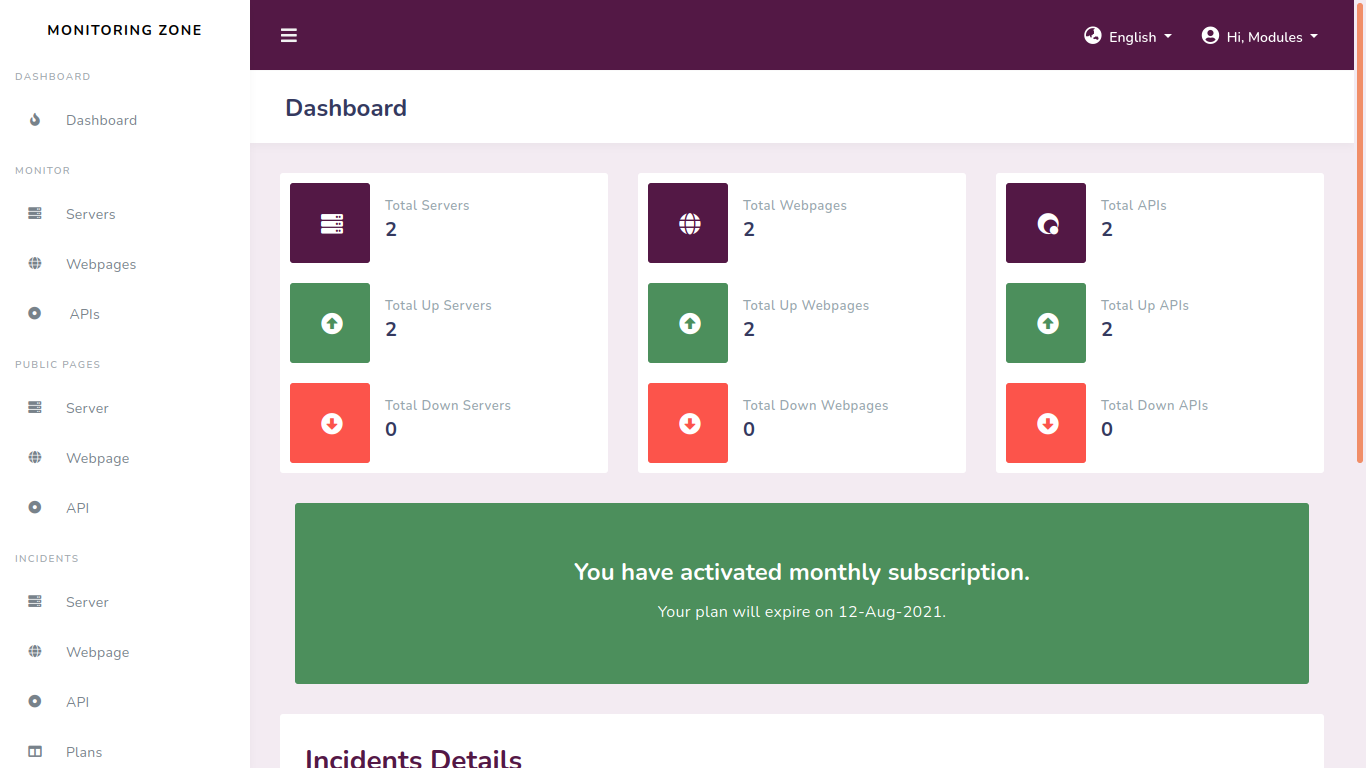
Task: Click the Total Servers purple icon tile
Action: tap(330, 223)
